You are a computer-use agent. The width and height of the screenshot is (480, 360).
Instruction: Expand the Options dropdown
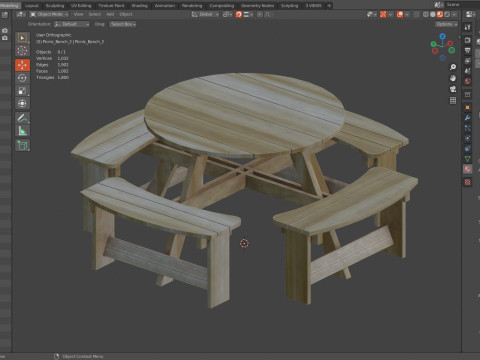coord(446,24)
